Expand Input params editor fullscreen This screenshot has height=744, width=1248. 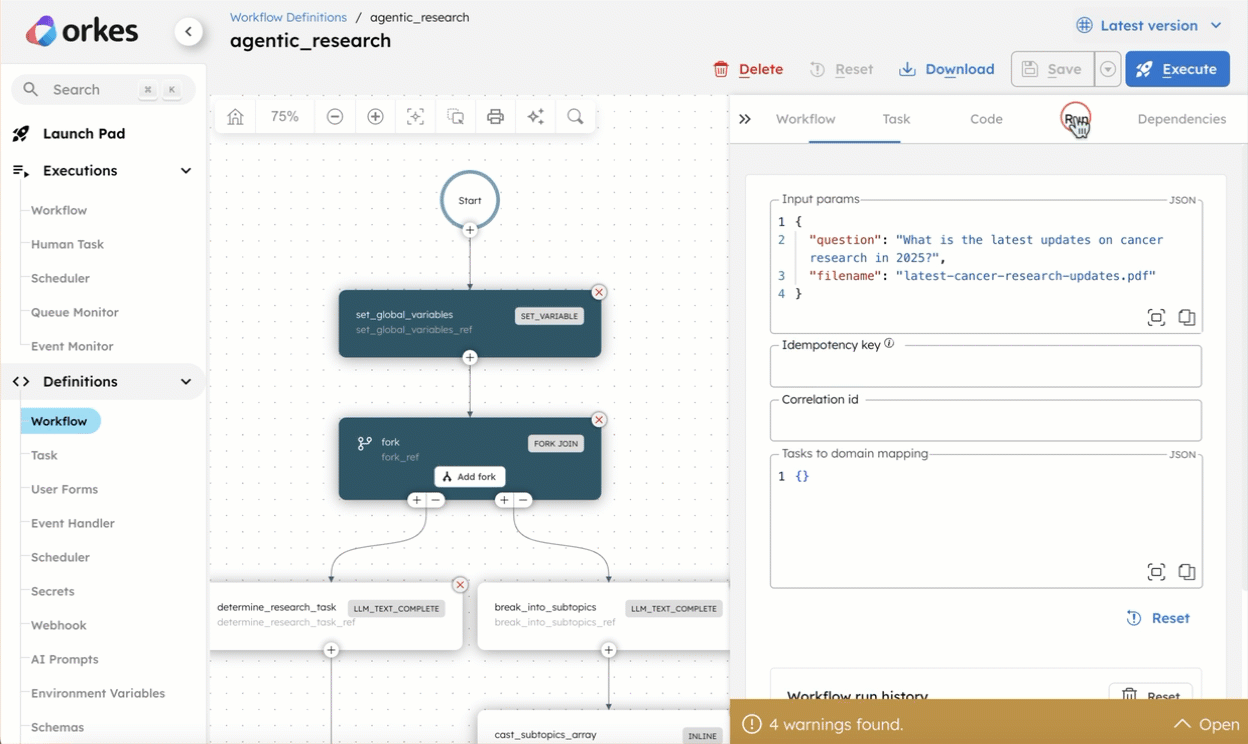[1156, 318]
